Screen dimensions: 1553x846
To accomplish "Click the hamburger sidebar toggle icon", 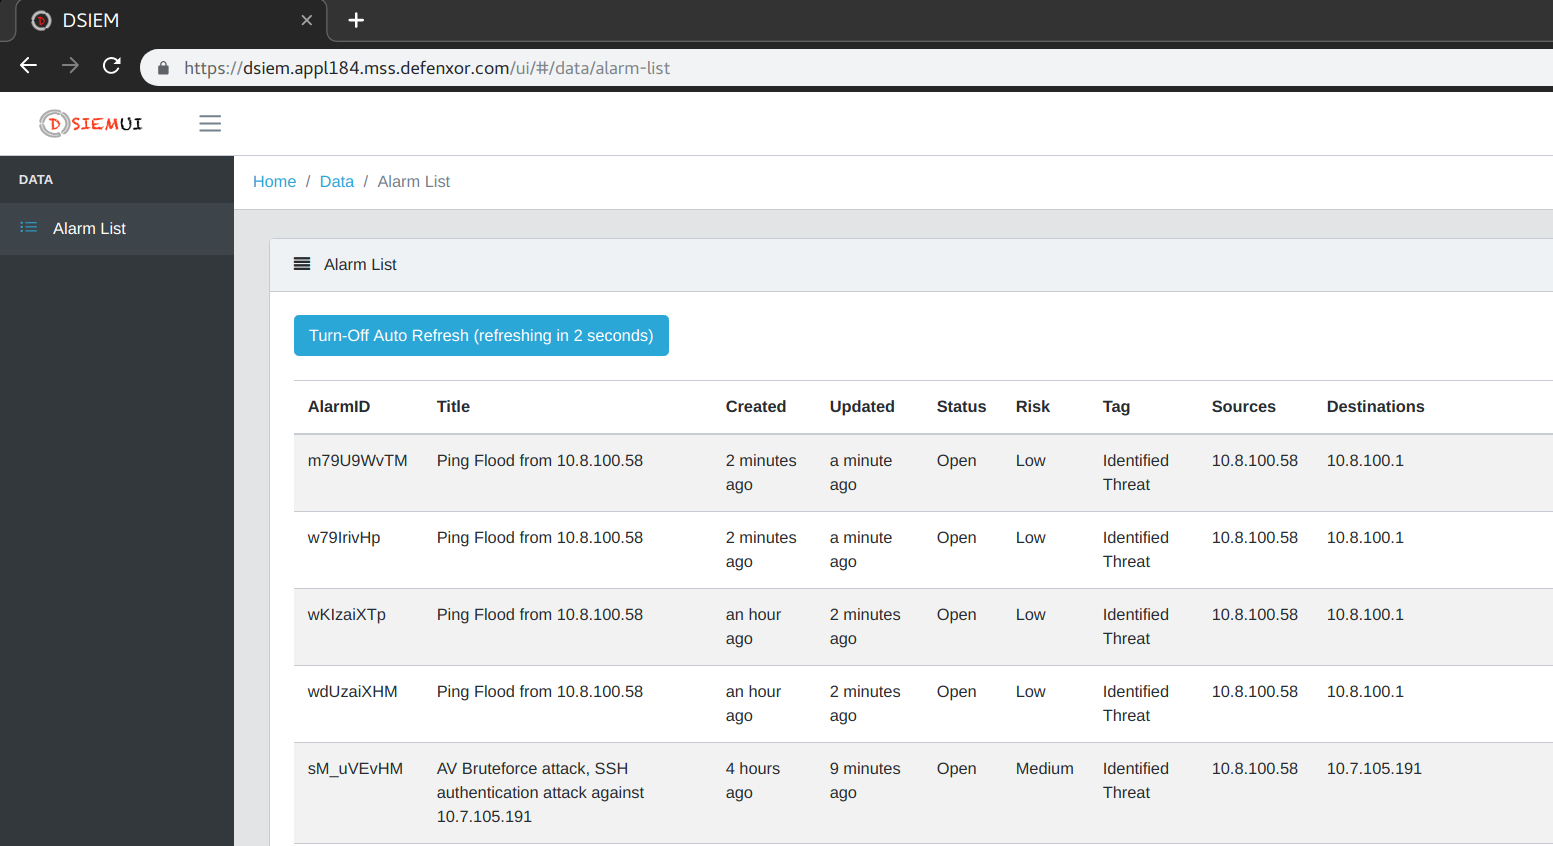I will pyautogui.click(x=209, y=123).
